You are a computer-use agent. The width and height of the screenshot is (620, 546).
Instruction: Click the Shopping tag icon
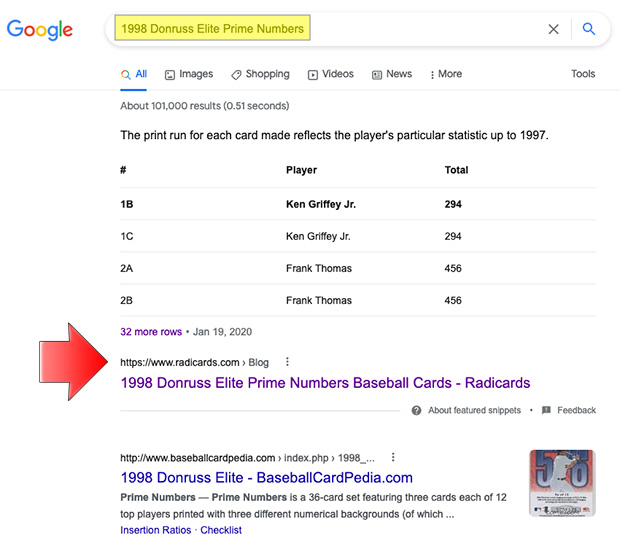tap(236, 75)
